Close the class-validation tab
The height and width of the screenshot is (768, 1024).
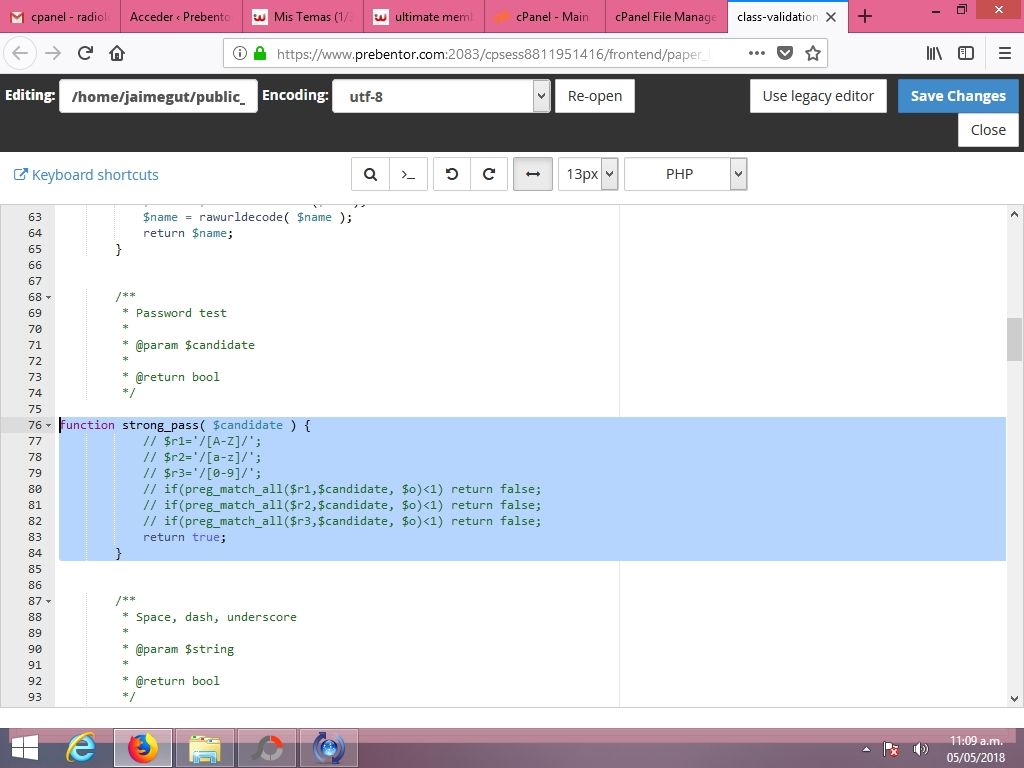[x=831, y=17]
